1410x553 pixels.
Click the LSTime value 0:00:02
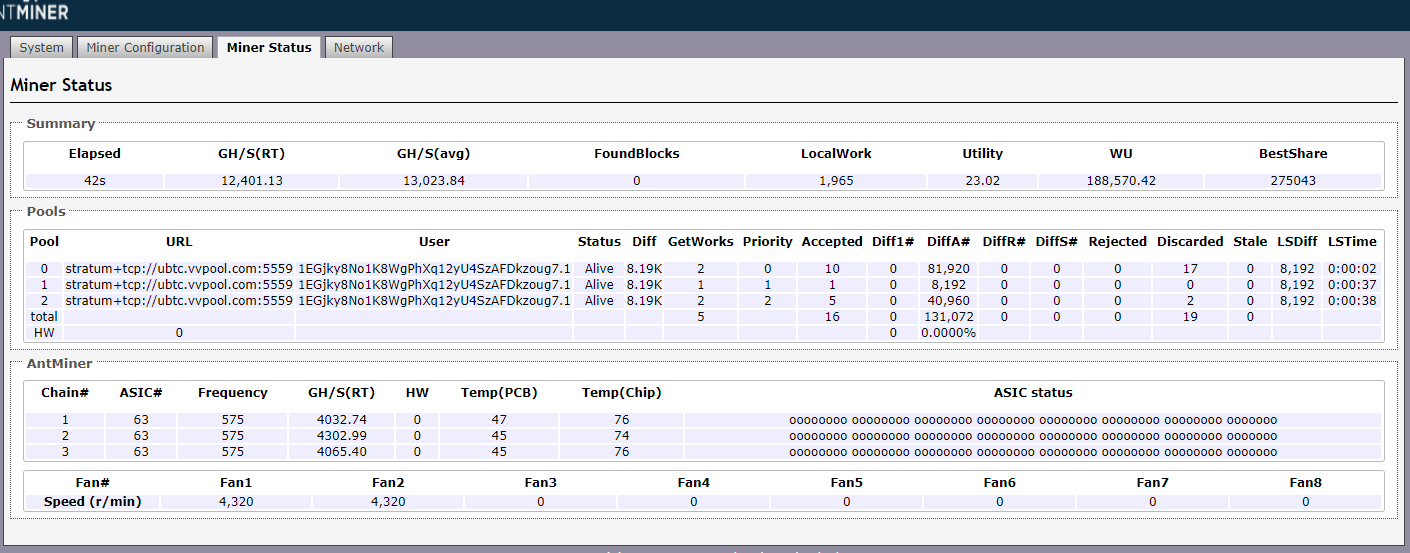coord(1351,269)
